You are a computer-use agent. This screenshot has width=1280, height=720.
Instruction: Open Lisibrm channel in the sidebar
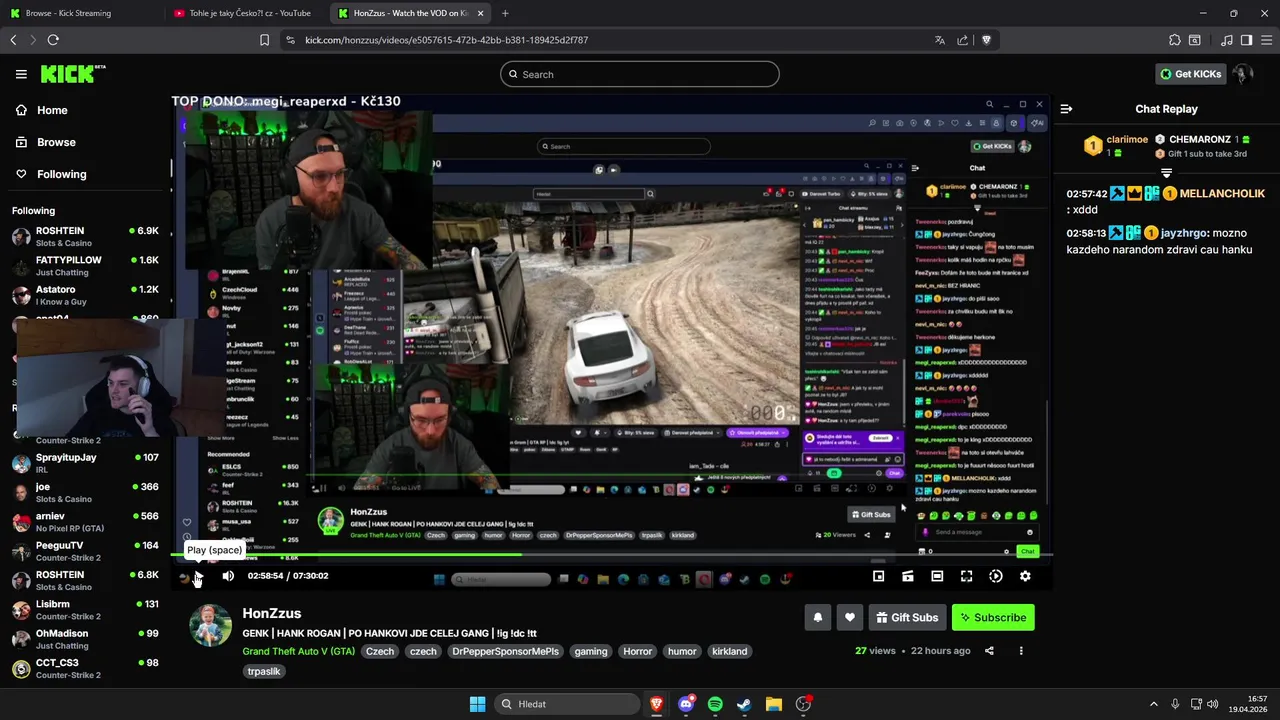click(x=85, y=610)
